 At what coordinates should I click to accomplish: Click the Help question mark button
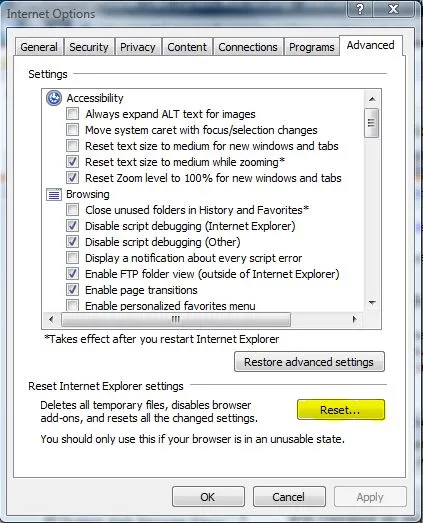click(360, 9)
